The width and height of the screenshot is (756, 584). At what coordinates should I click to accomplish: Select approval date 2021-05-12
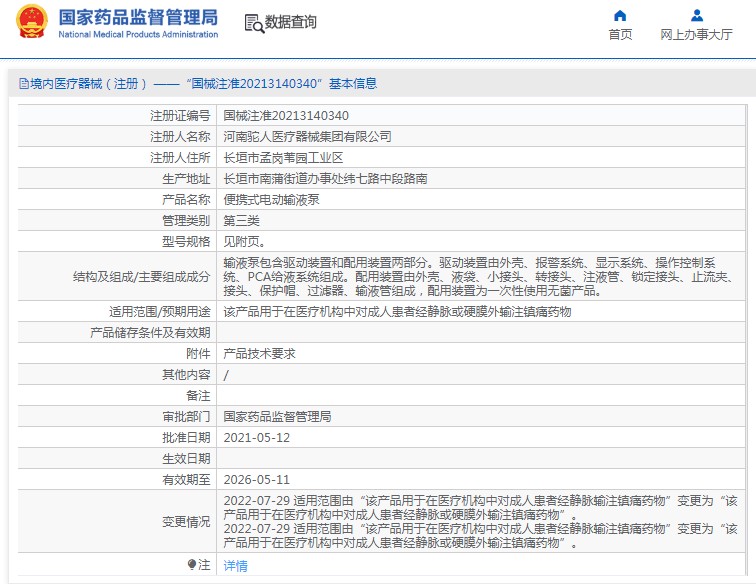coord(256,438)
